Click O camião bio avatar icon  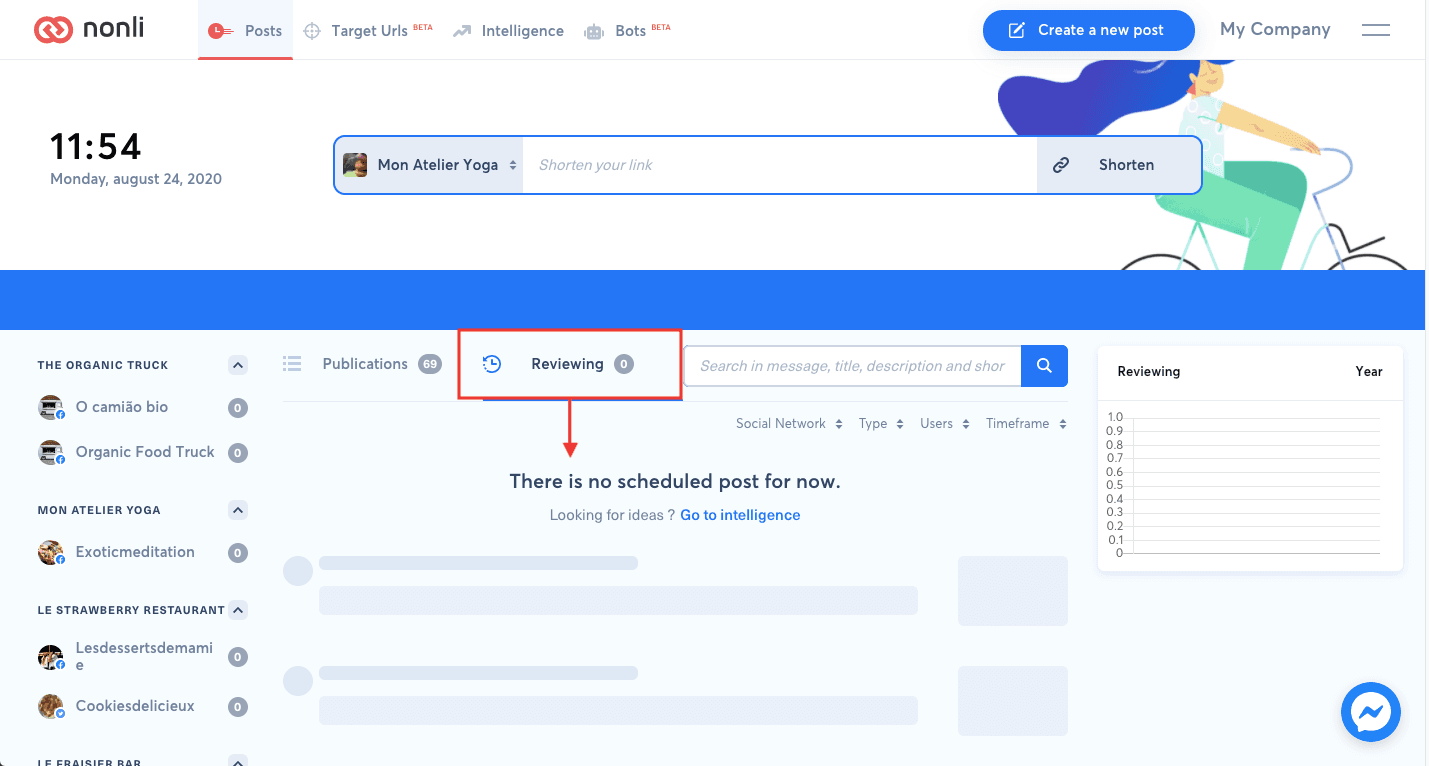51,407
